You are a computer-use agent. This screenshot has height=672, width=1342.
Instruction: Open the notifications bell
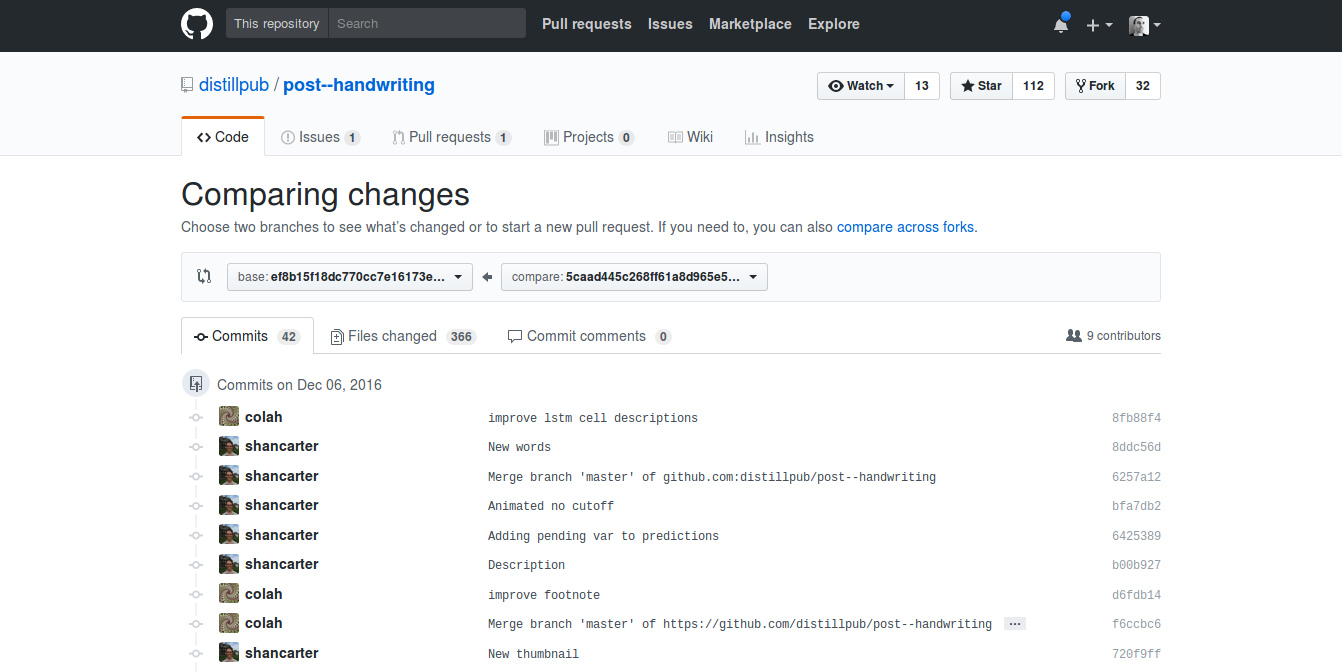(1061, 25)
